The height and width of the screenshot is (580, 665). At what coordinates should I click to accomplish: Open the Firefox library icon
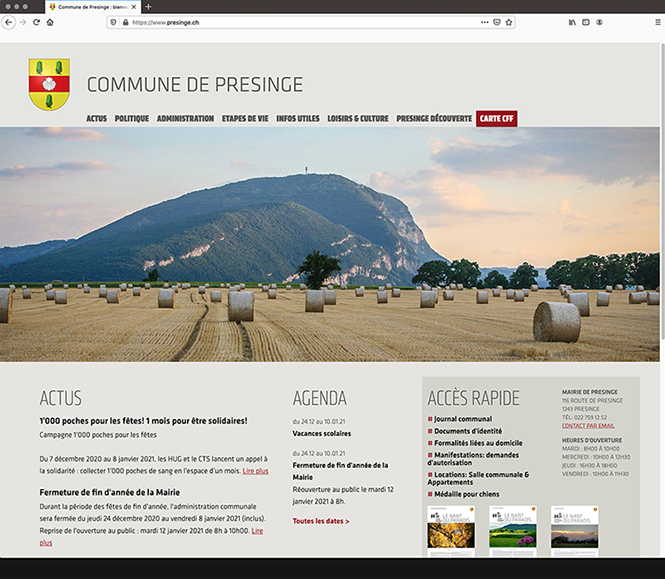click(572, 21)
